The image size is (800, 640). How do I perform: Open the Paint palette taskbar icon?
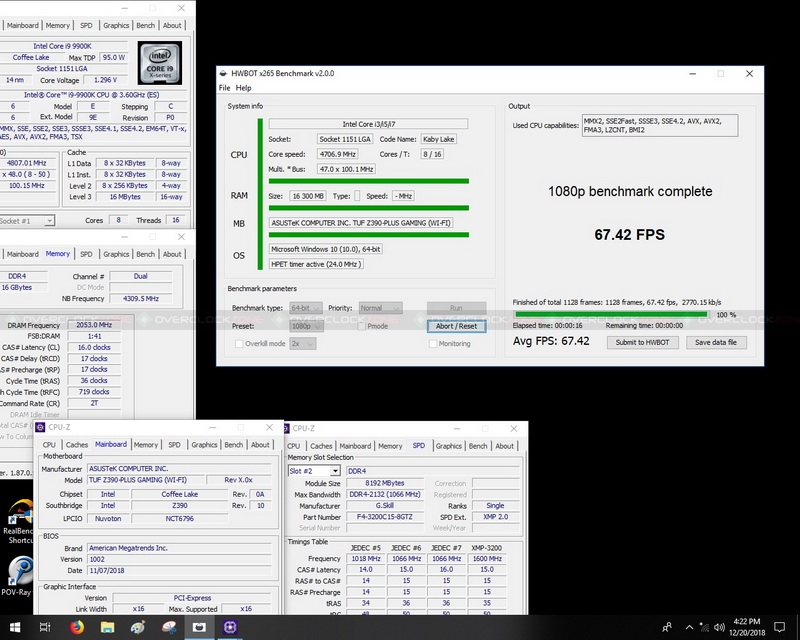pyautogui.click(x=138, y=627)
